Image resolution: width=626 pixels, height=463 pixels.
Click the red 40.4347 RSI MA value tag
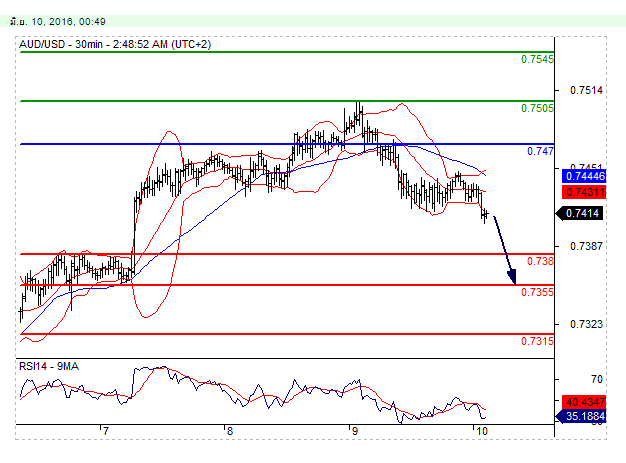click(584, 402)
